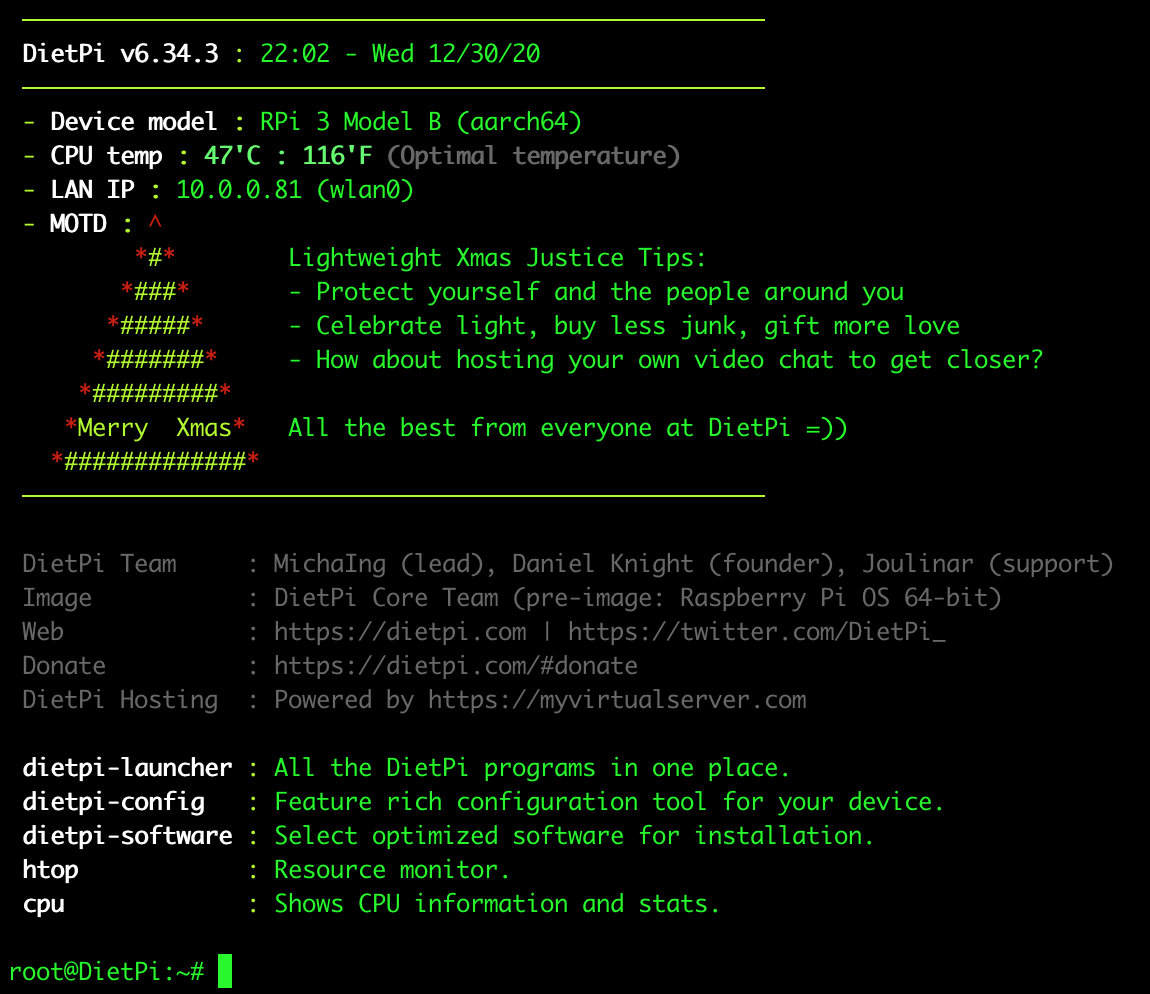1150x994 pixels.
Task: Open the https://twitter.com/DietPi_ link
Action: tap(757, 632)
